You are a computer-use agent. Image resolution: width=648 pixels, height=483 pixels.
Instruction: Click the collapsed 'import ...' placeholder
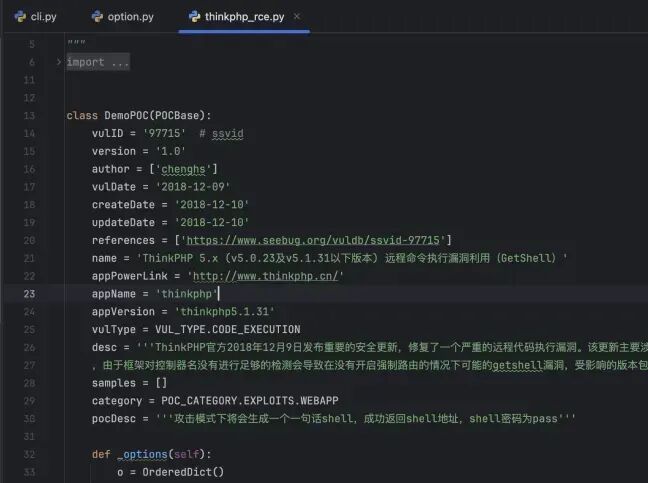98,62
